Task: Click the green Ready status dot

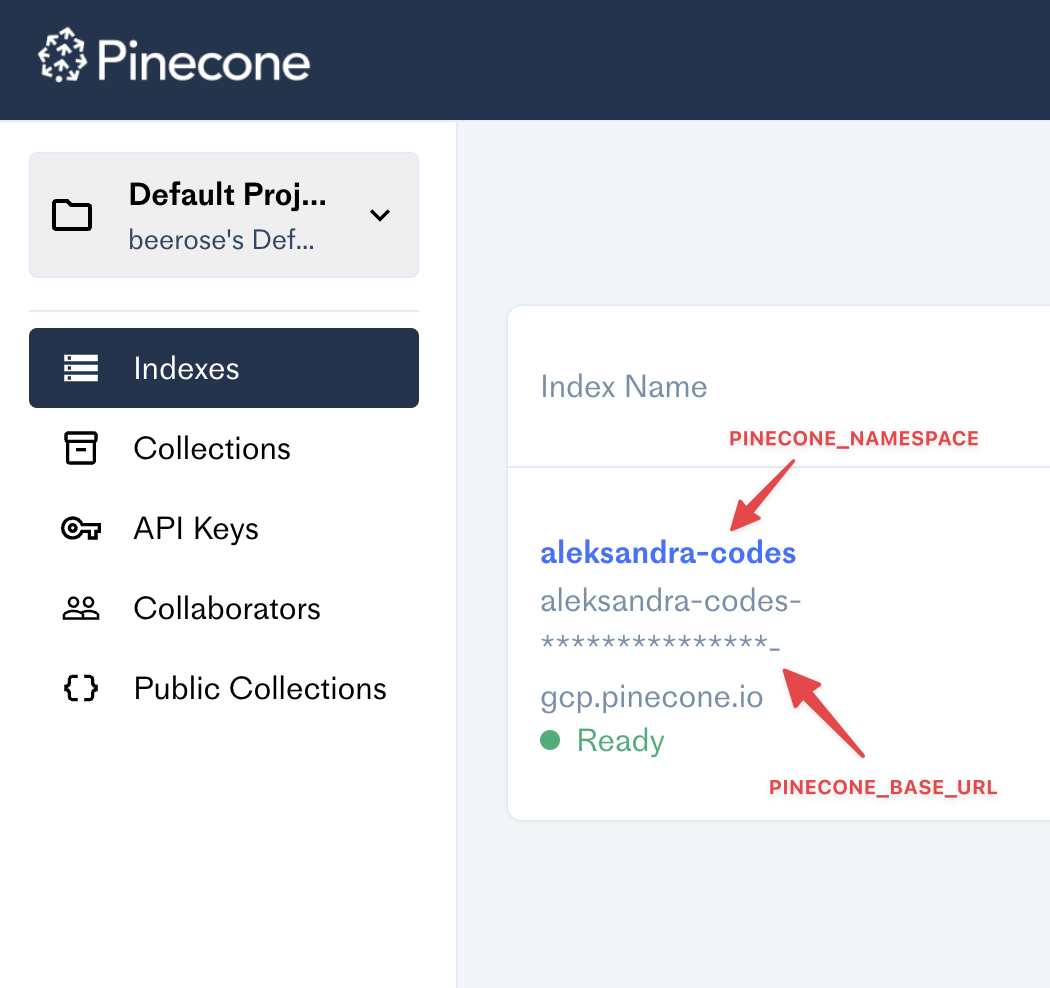Action: [x=550, y=740]
